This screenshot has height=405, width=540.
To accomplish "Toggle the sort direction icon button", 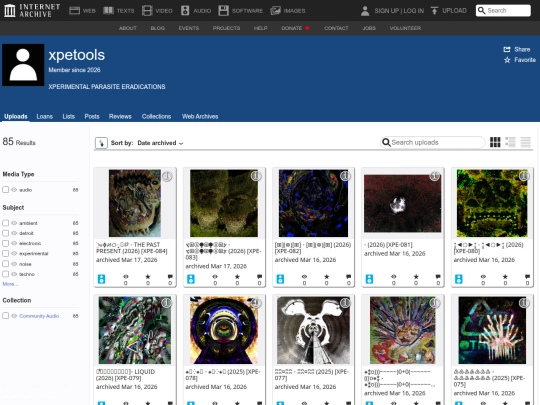I will tap(101, 143).
